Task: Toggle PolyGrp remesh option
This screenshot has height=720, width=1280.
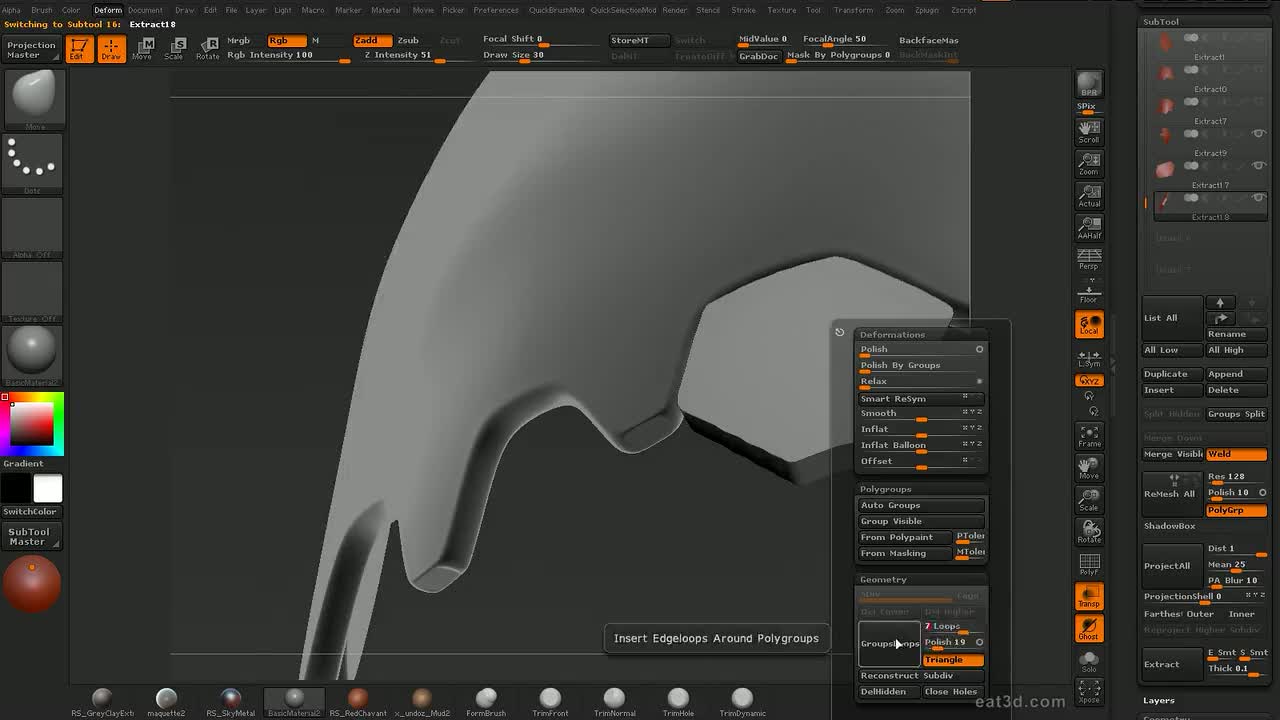Action: (1236, 510)
